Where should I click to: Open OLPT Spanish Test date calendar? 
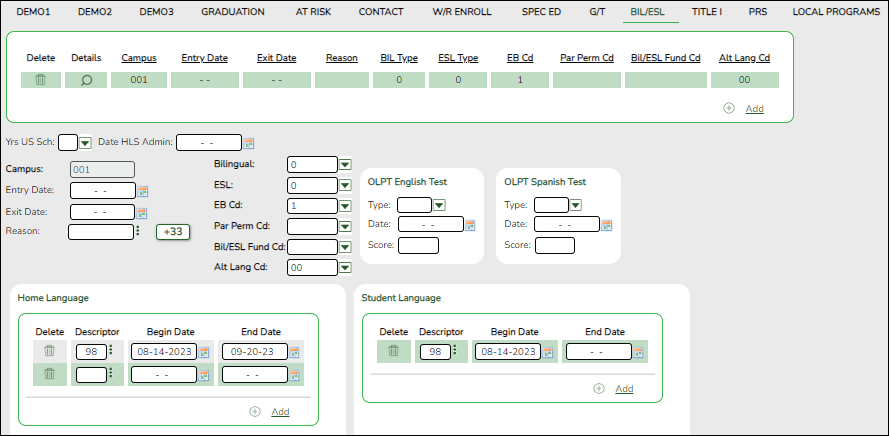[607, 225]
